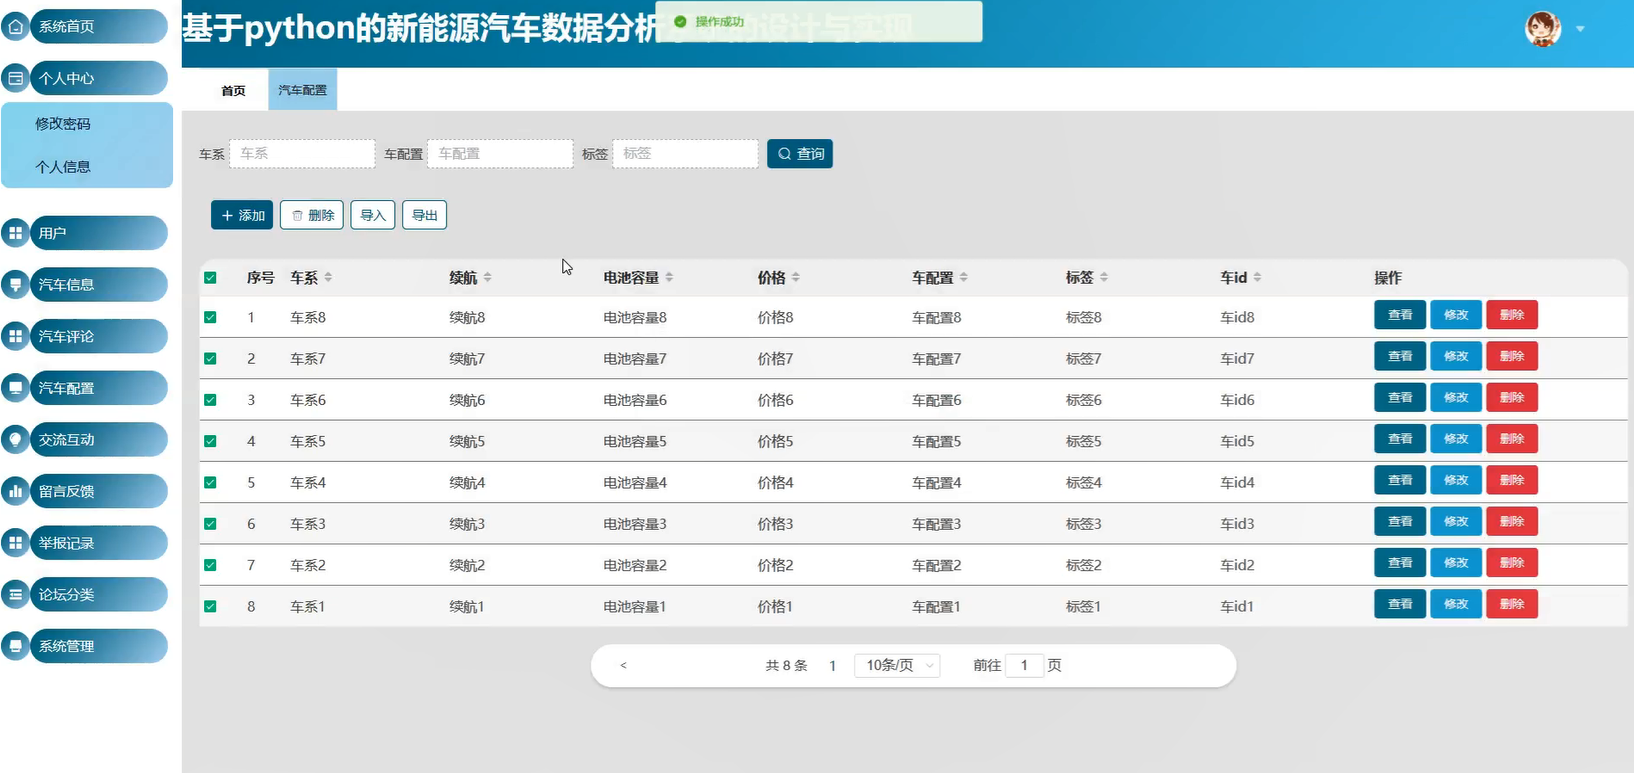
Task: Uncheck the row for 车系5
Action: [210, 441]
